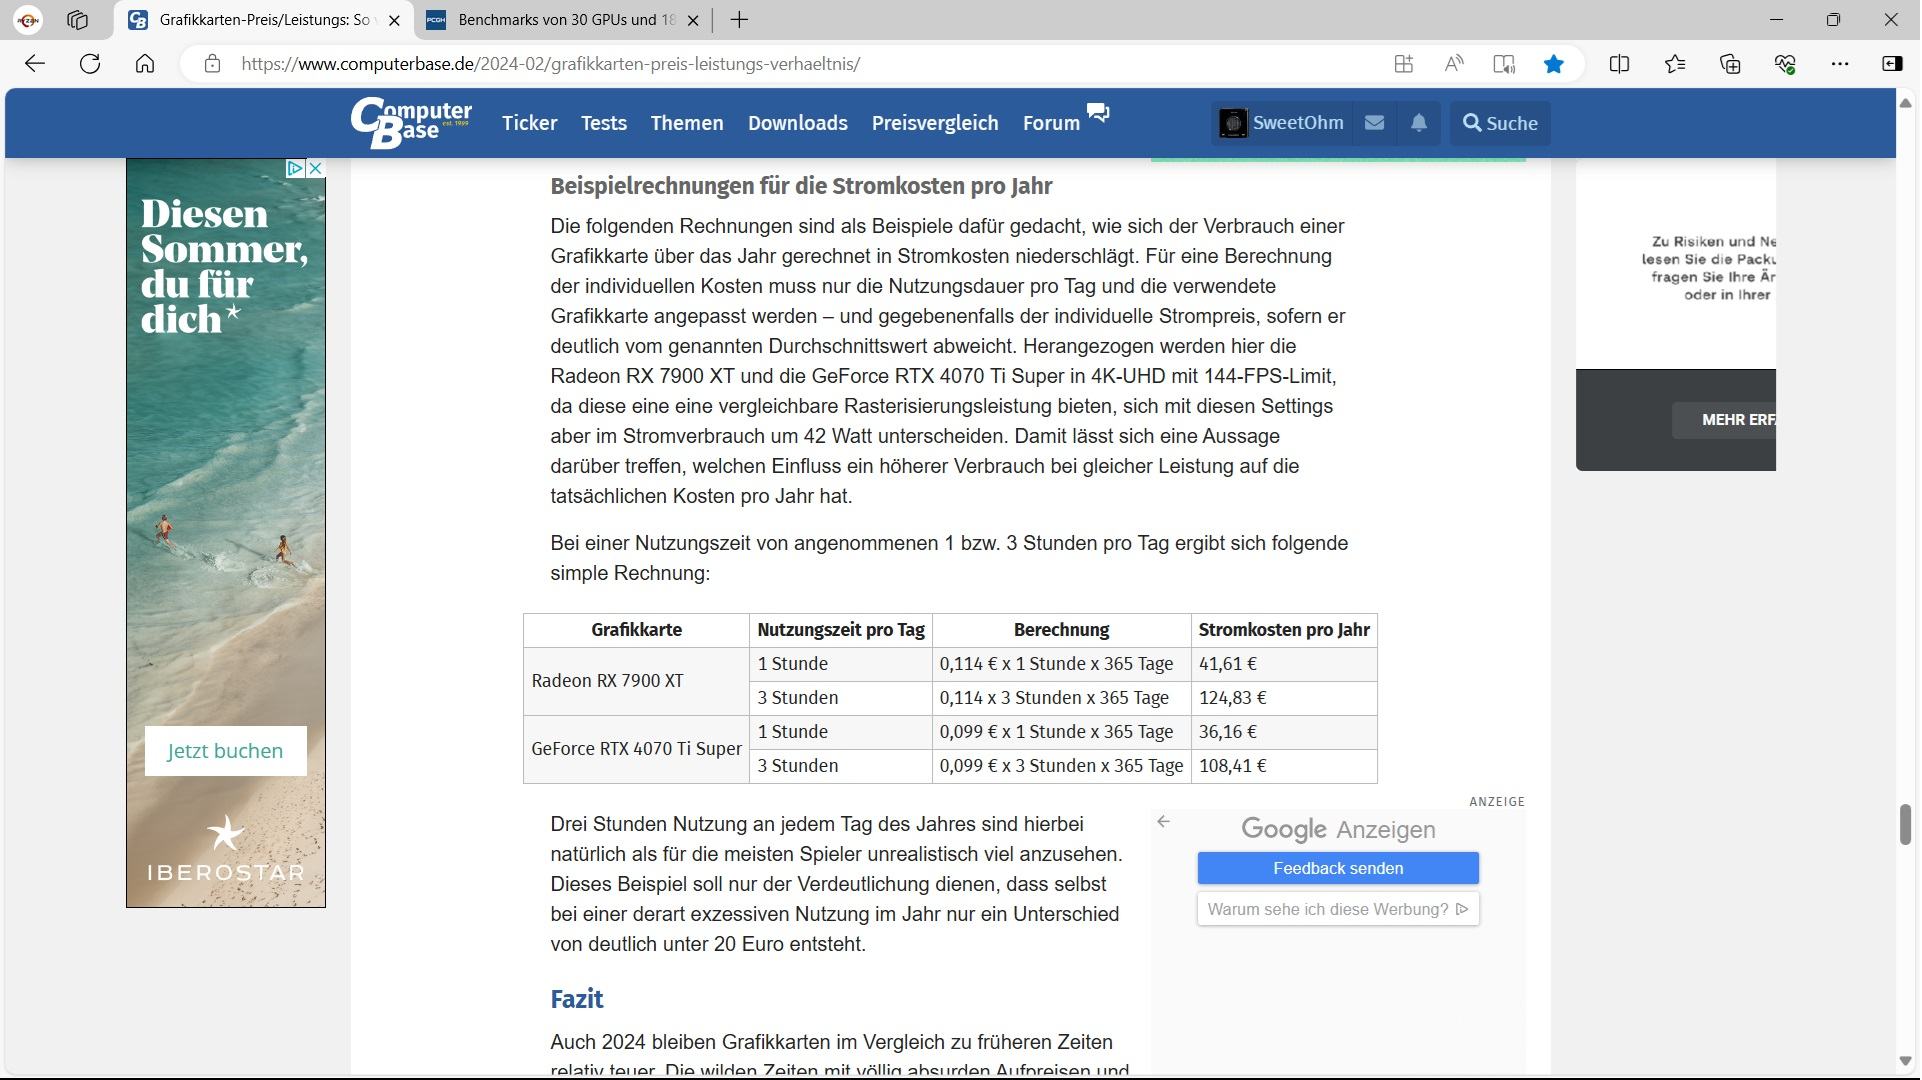Screen dimensions: 1922x1080
Task: Open browser Settings and more menu
Action: click(1839, 64)
